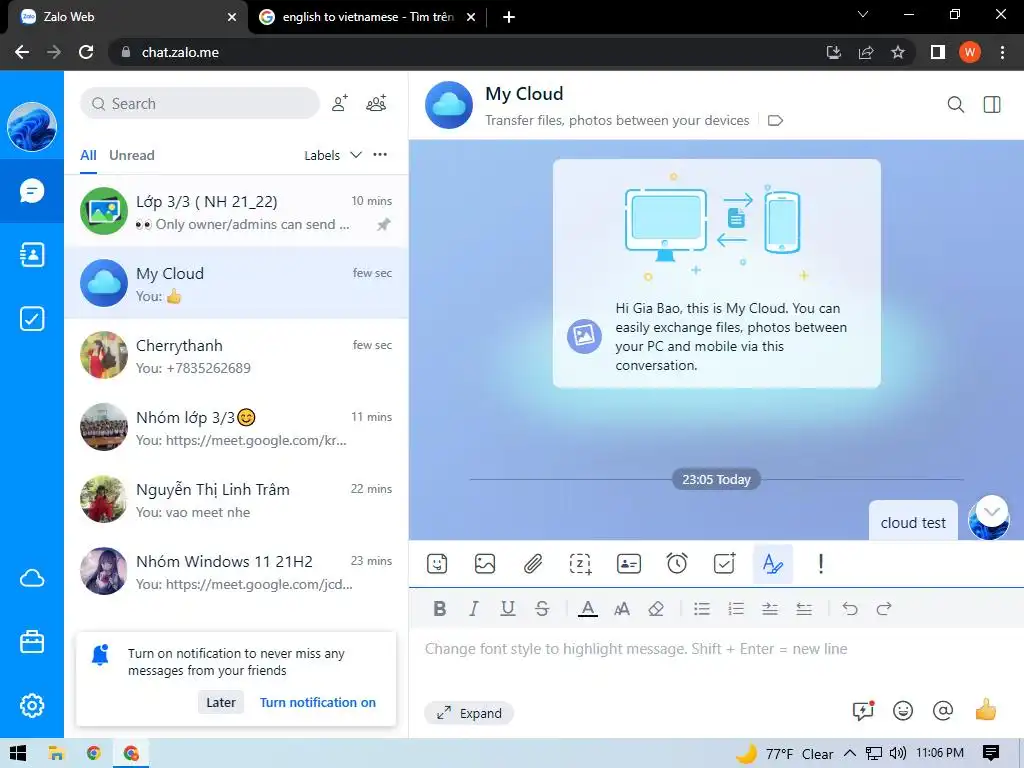Click the assign to-do task icon

[725, 563]
